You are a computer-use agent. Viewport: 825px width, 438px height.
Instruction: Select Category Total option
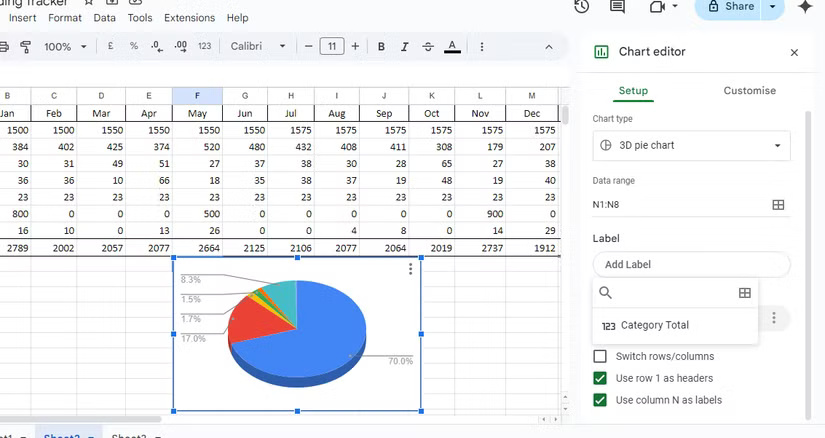(x=654, y=326)
